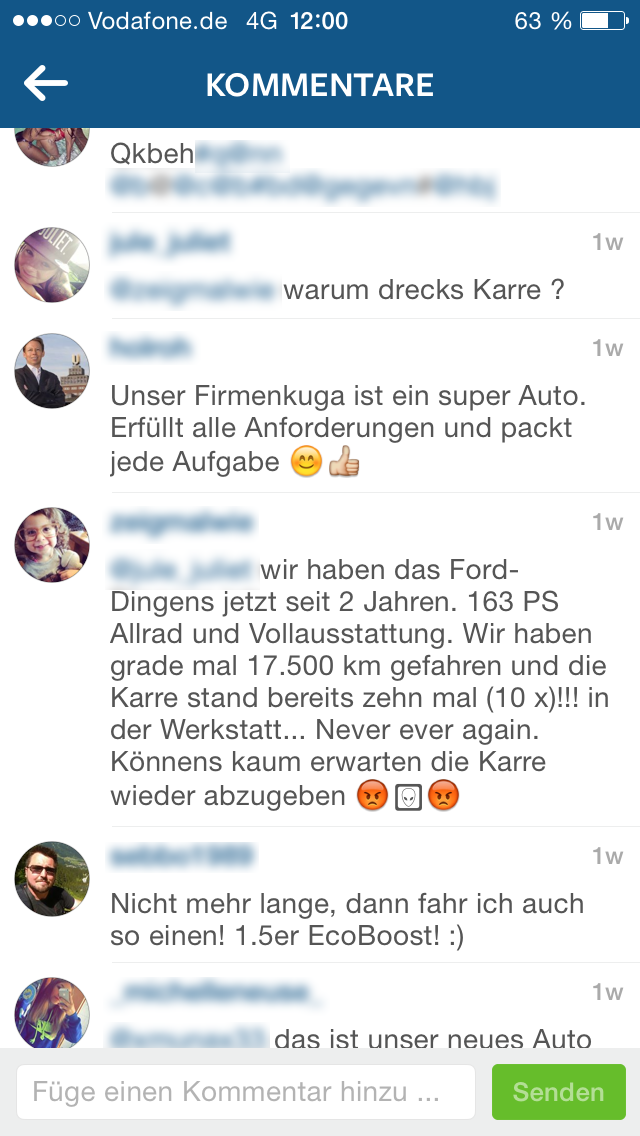Tap the mention before 'wir haben das Ford-'
The height and width of the screenshot is (1136, 640).
[x=185, y=570]
